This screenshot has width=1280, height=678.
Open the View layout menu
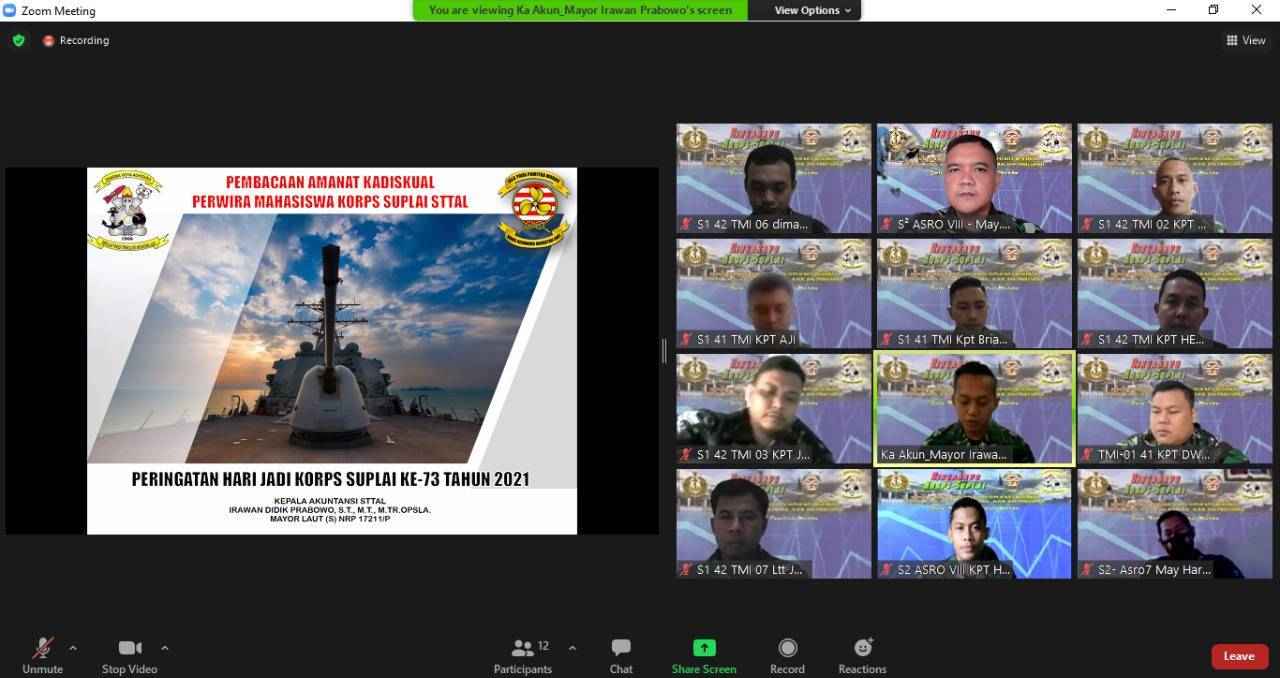(1246, 40)
